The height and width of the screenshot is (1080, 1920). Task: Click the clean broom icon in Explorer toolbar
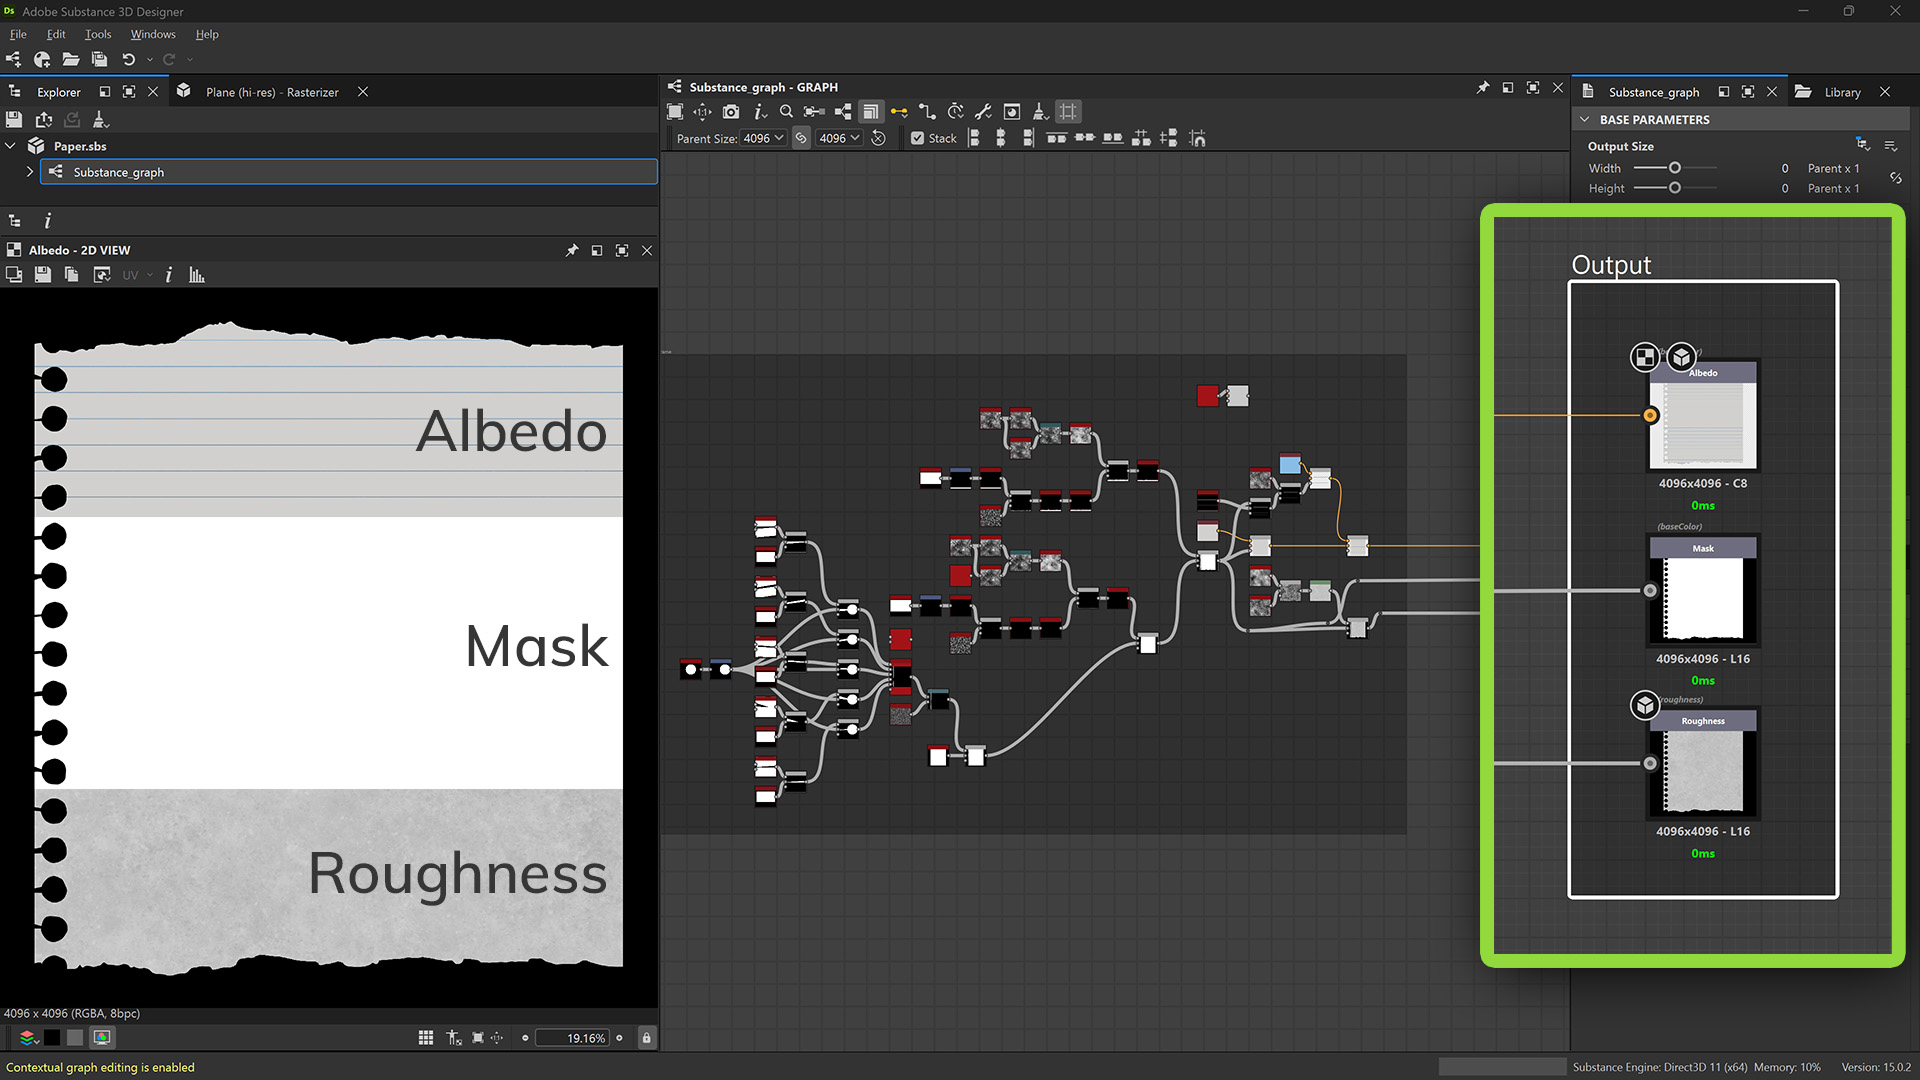tap(100, 120)
